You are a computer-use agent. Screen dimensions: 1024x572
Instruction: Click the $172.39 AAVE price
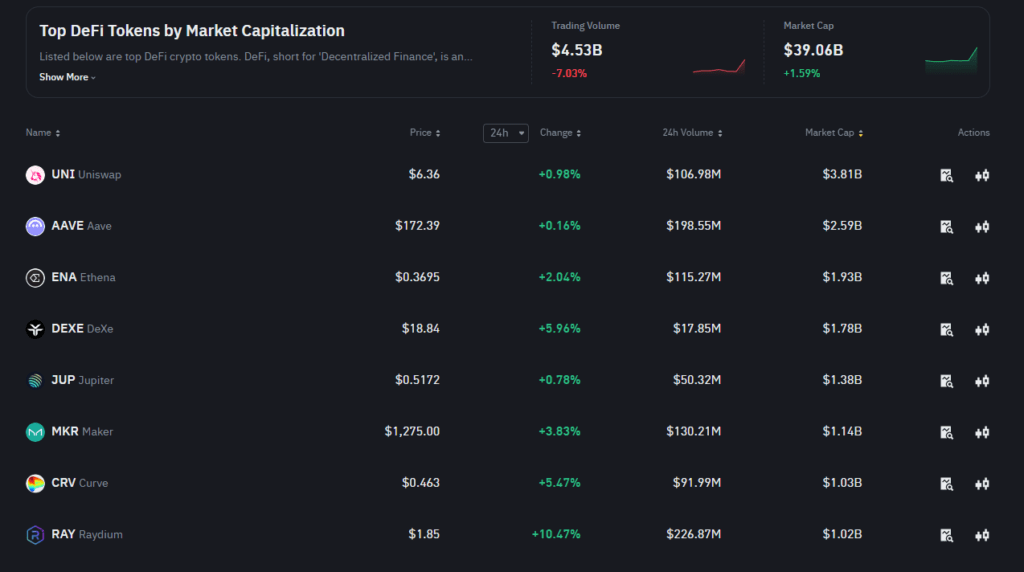tap(417, 226)
